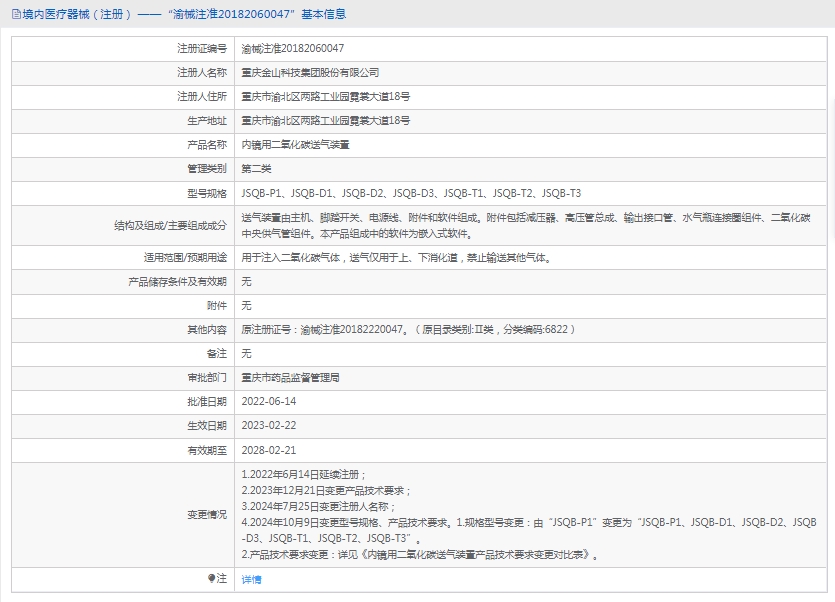The width and height of the screenshot is (835, 602).
Task: Click the 注册证编号 label
Action: 202,48
